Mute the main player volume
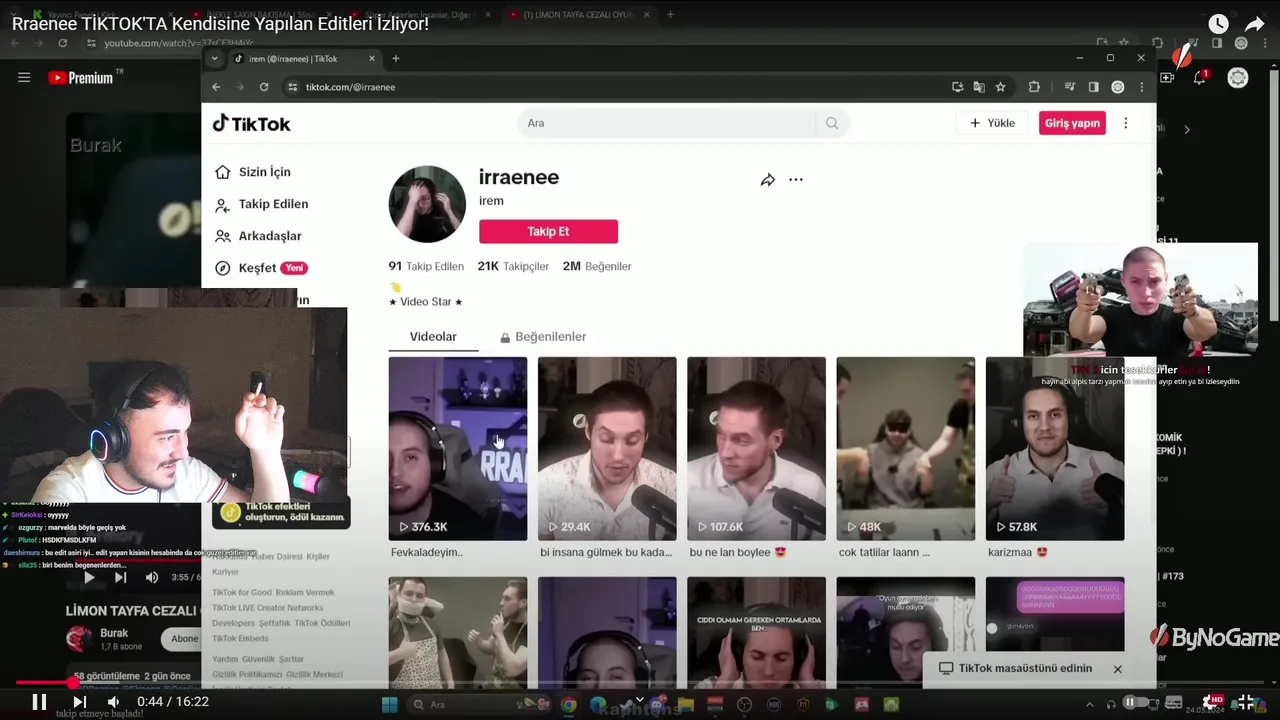 [x=113, y=702]
